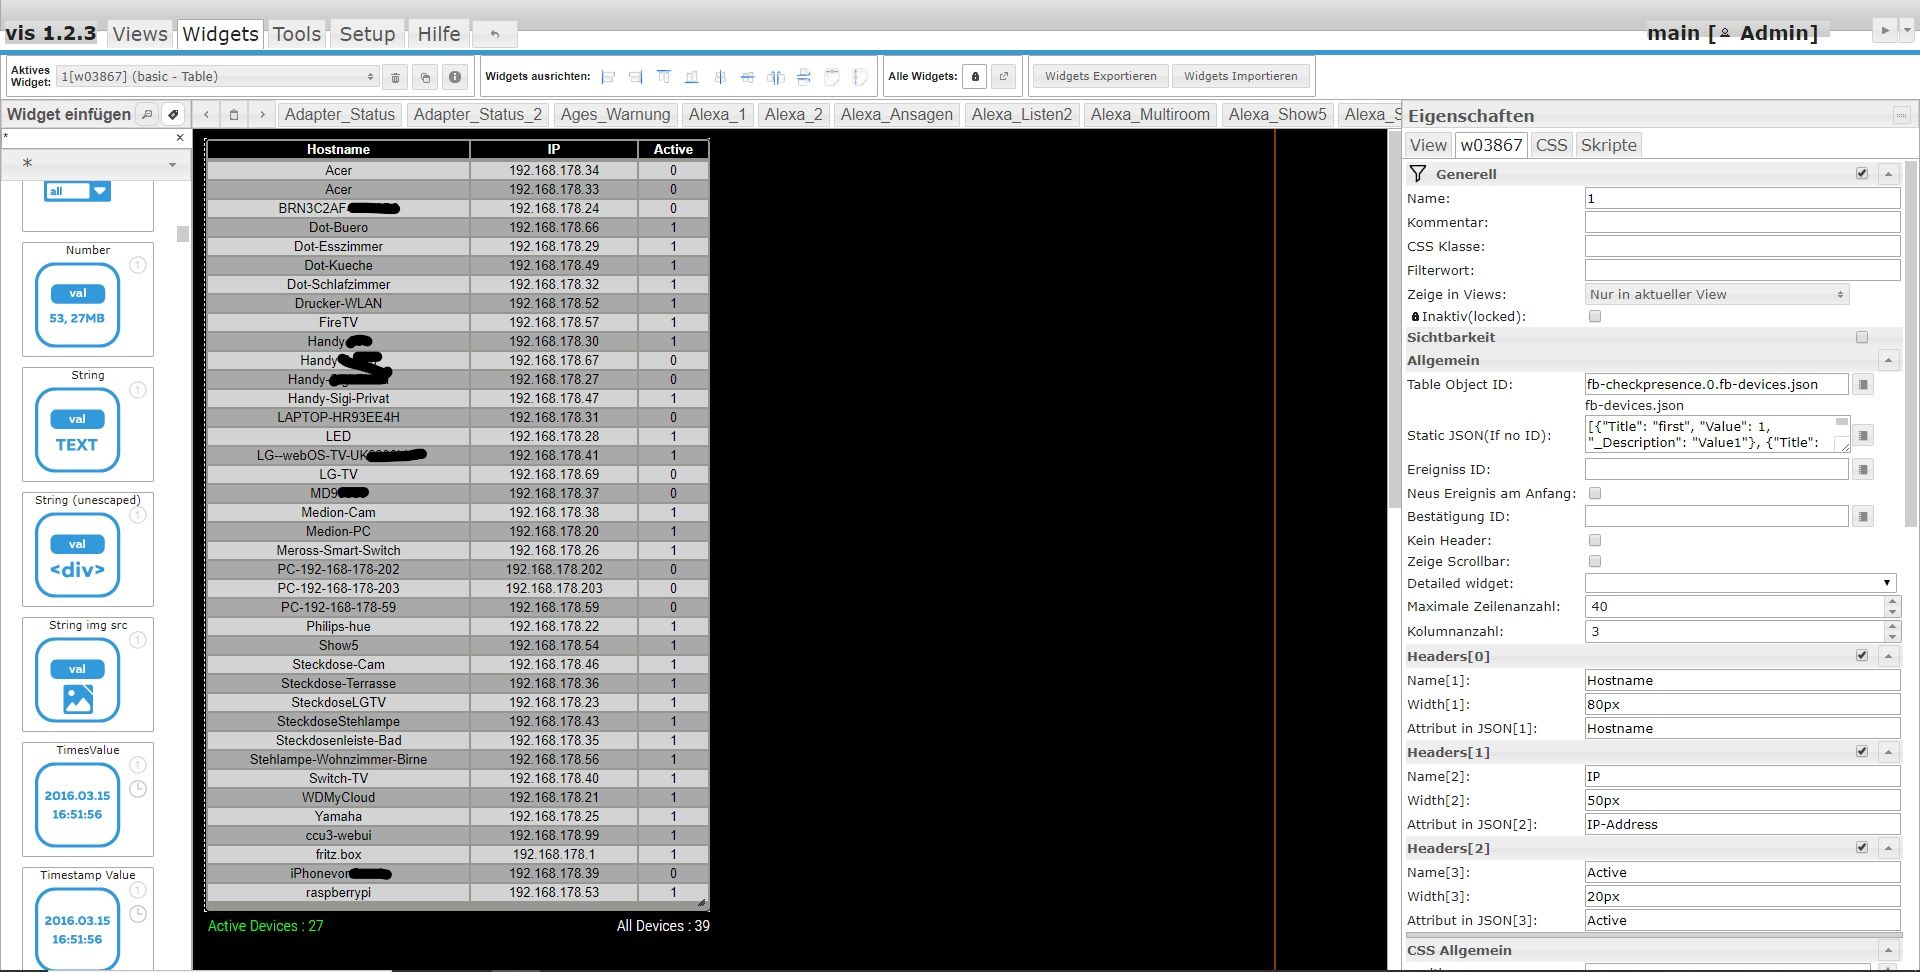Select the Number widget thumbnail
The image size is (1920, 972).
88,299
